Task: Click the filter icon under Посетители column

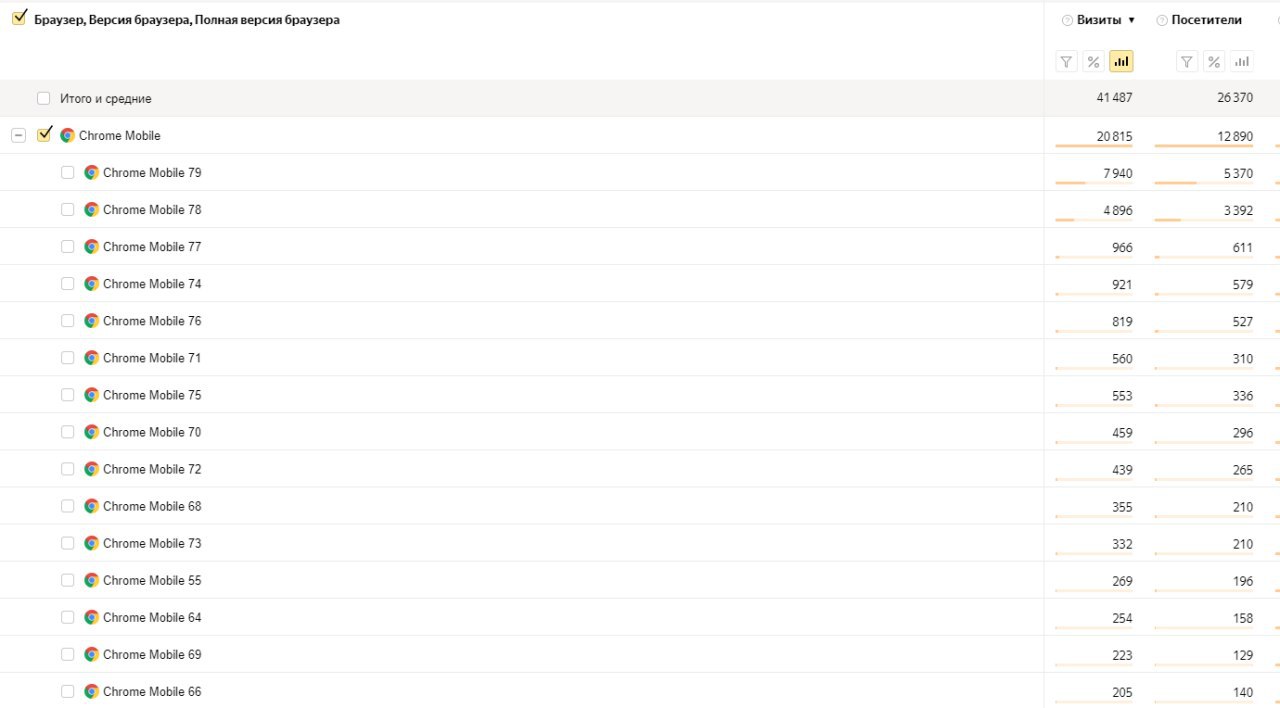Action: click(1186, 62)
